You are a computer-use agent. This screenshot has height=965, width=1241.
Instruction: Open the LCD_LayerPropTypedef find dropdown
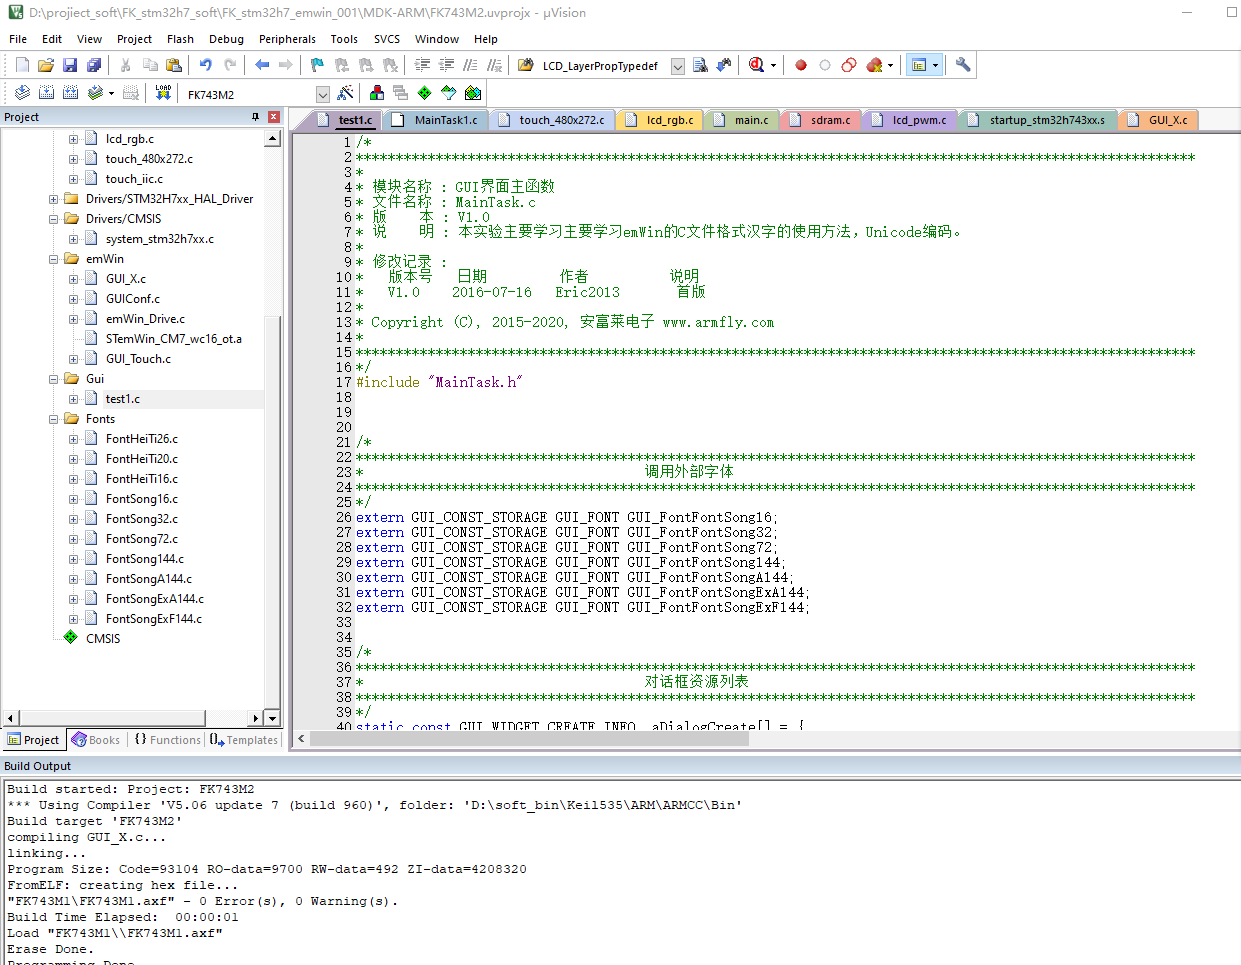click(x=677, y=66)
